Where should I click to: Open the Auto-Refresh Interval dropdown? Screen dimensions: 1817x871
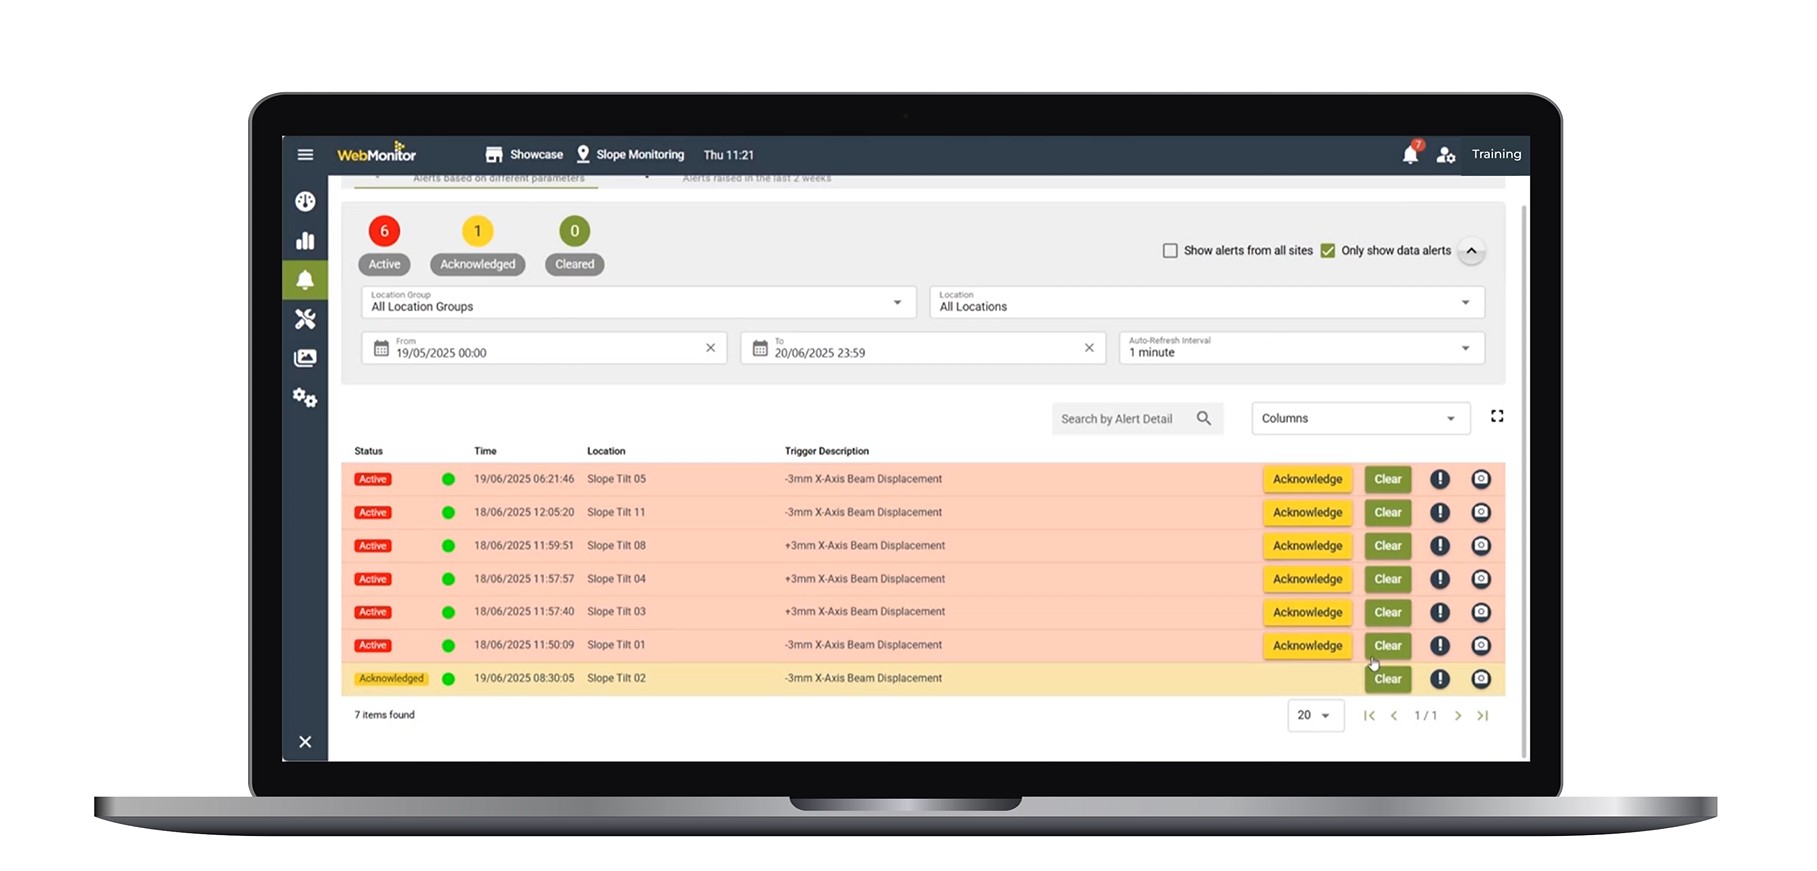[1301, 348]
